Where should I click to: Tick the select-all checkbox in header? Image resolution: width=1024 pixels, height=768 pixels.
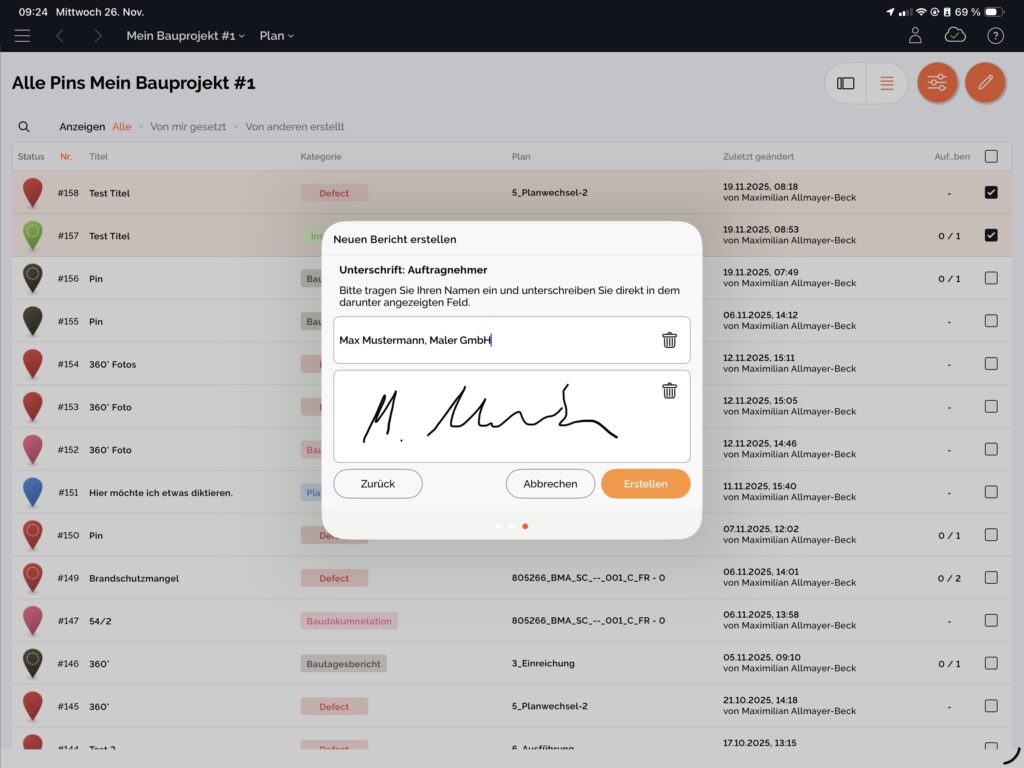click(x=991, y=156)
